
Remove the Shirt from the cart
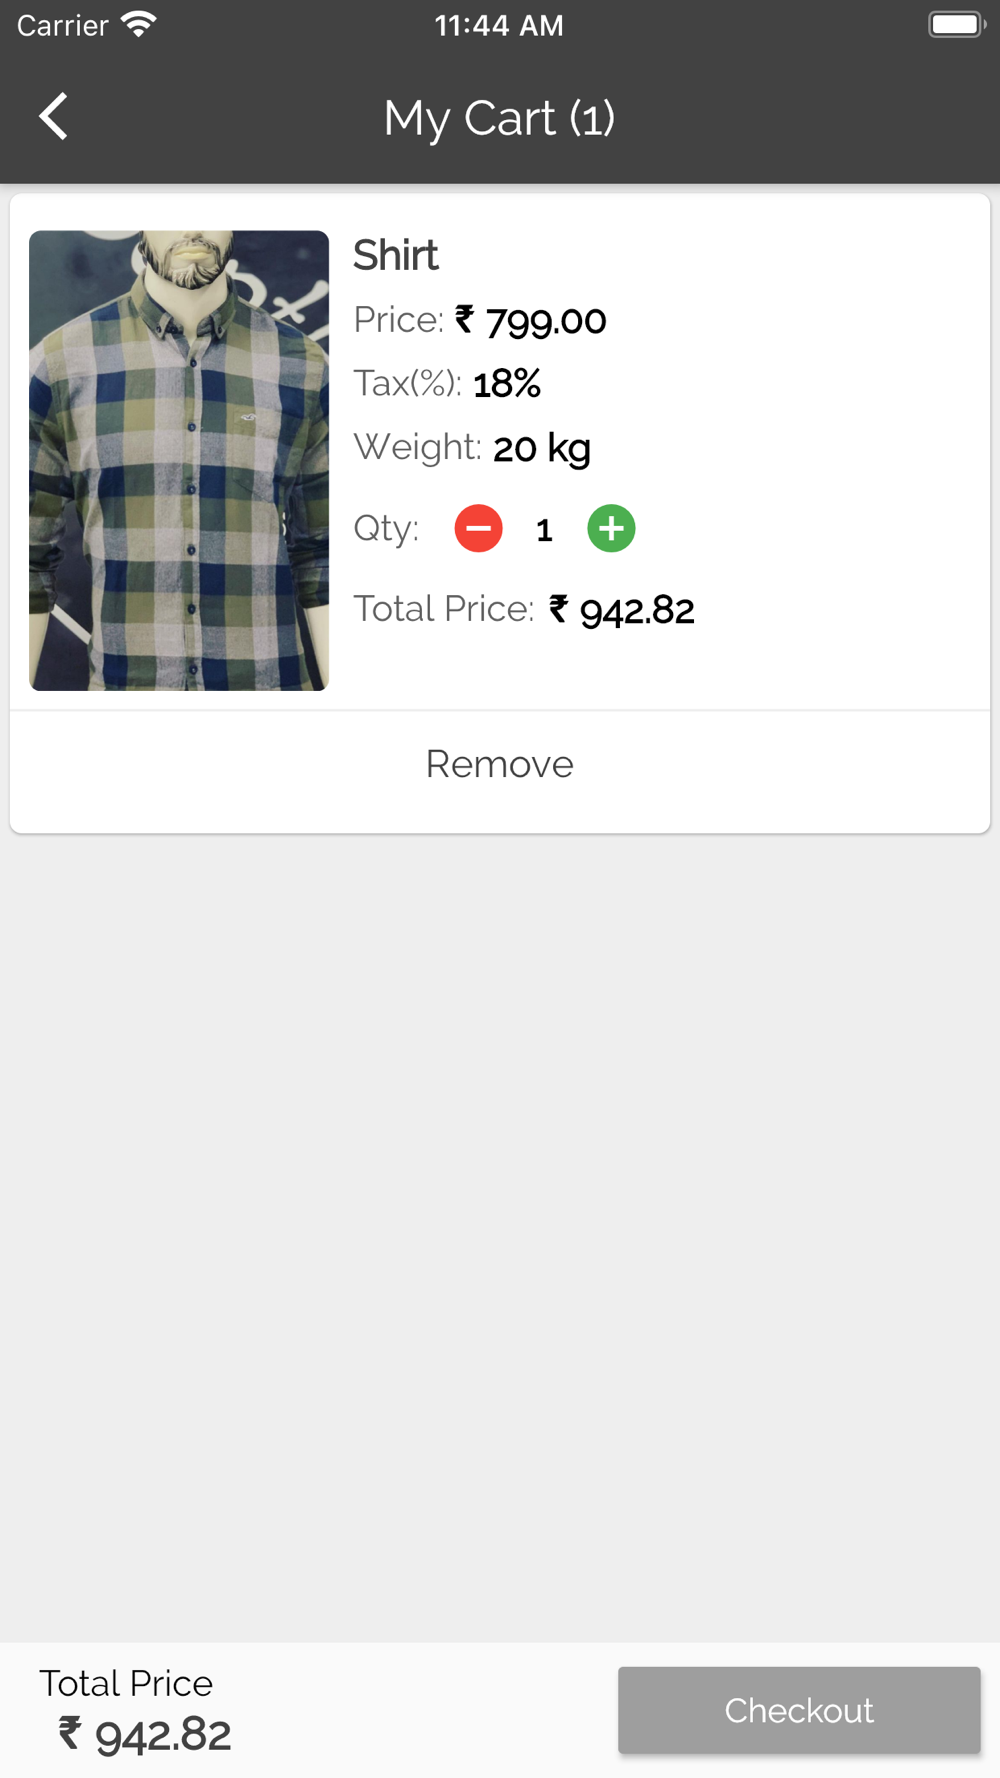tap(499, 764)
